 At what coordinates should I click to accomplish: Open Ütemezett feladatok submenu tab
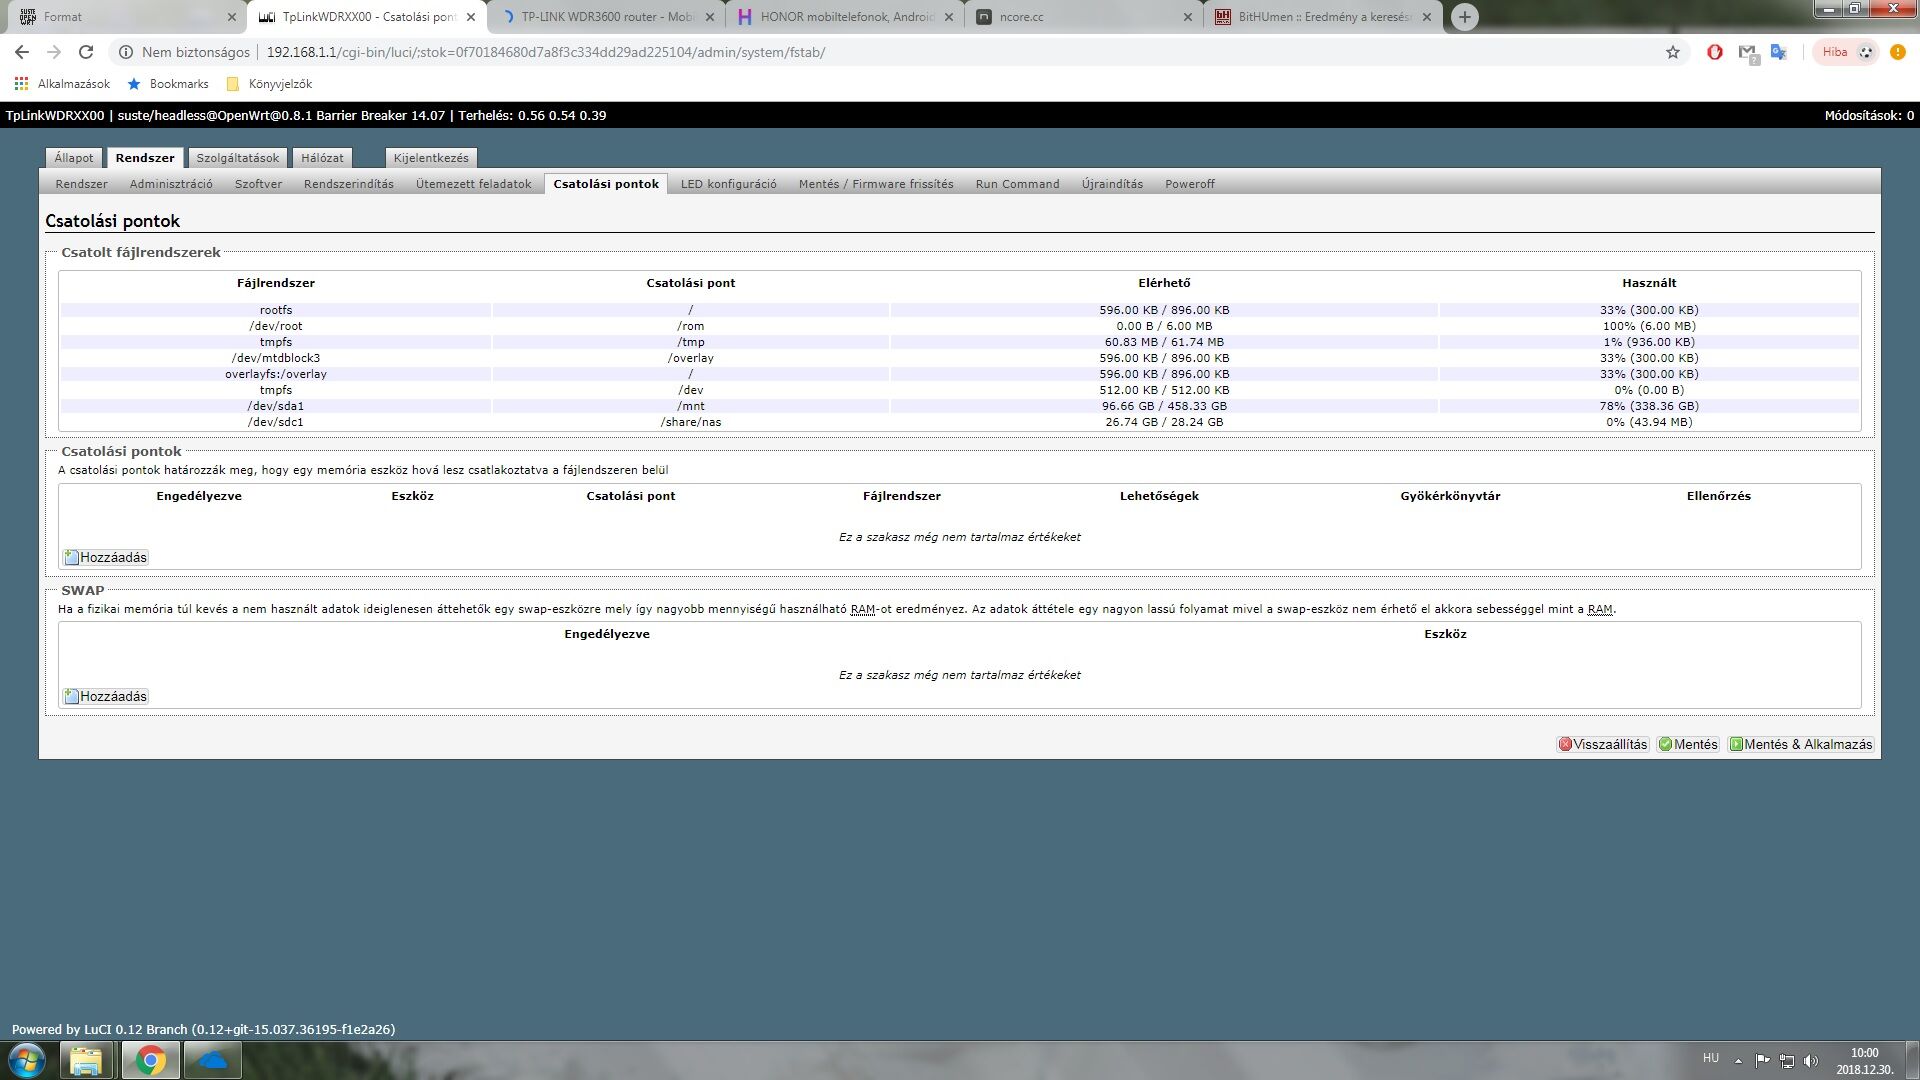[x=474, y=184]
